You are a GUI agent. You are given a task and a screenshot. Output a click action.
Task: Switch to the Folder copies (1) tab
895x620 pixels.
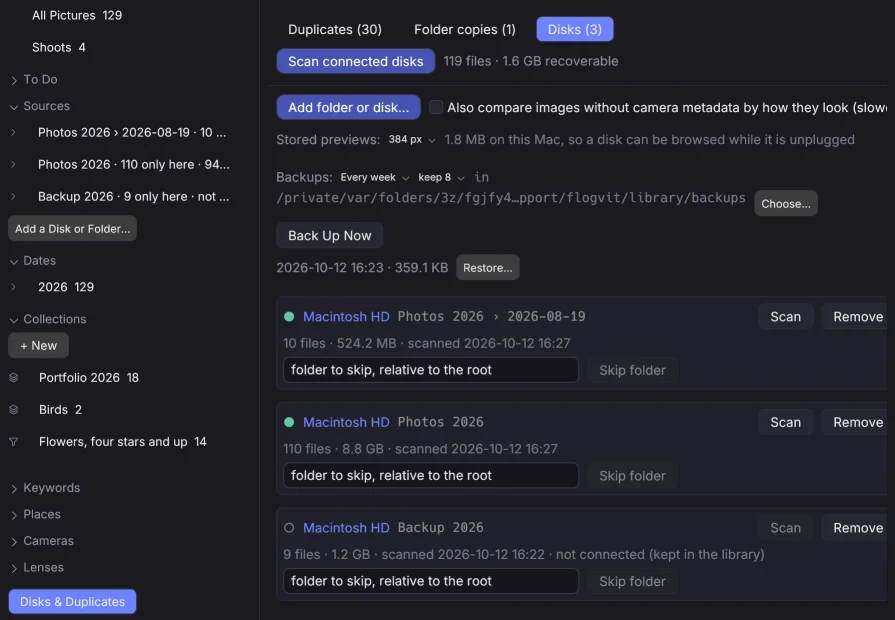[465, 29]
